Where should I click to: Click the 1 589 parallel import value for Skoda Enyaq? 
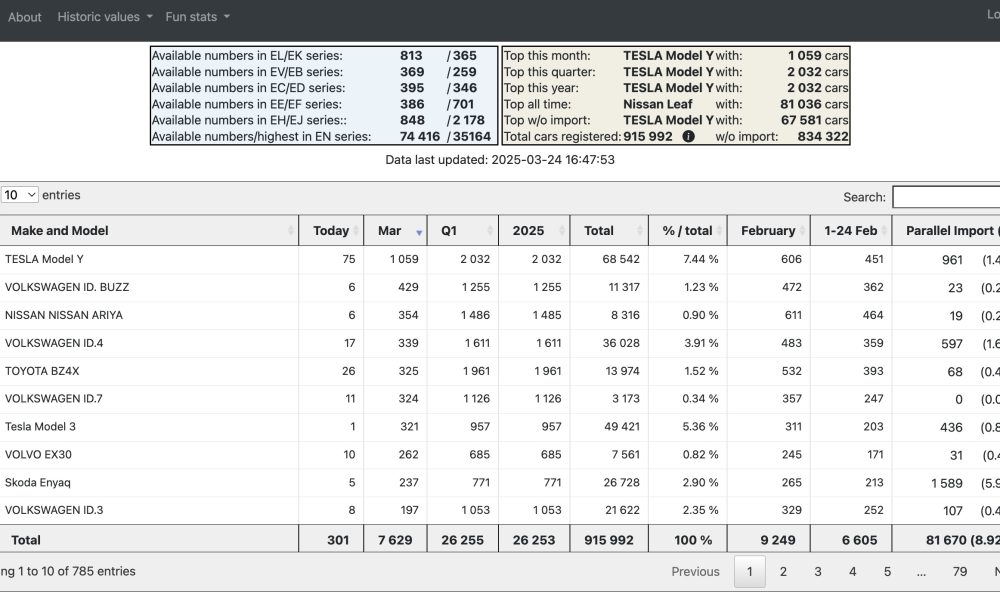coord(946,483)
